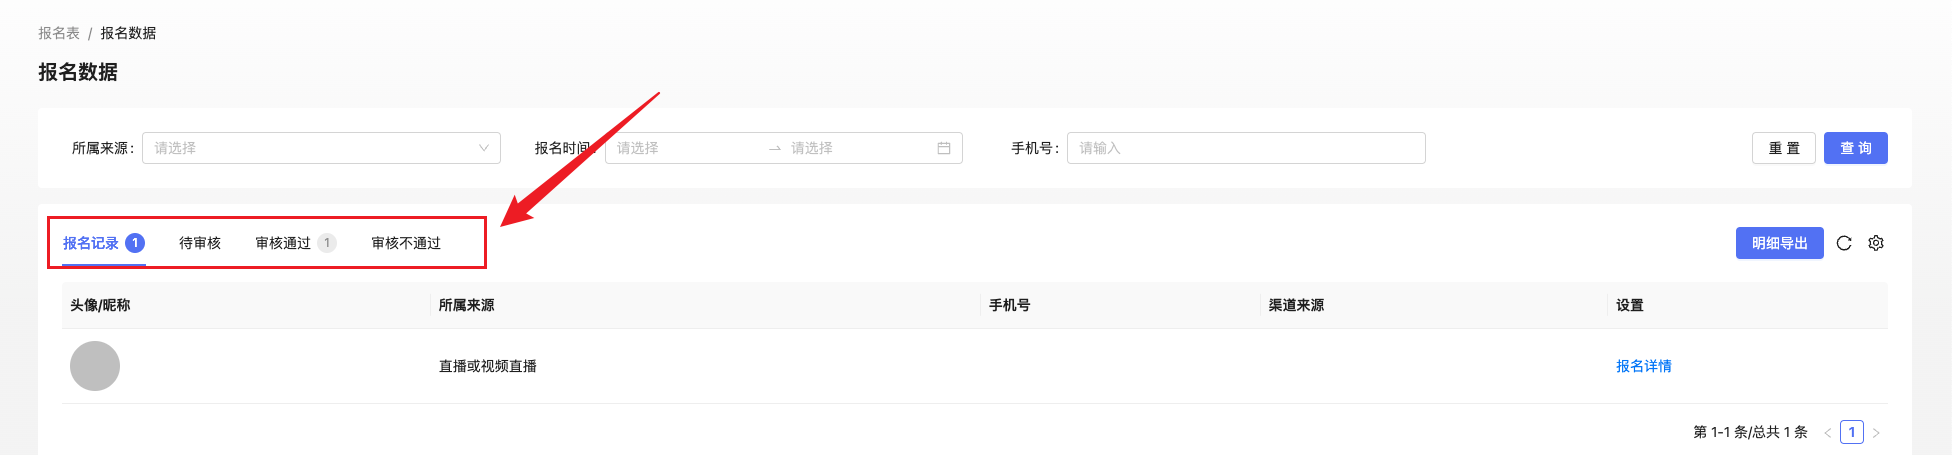The width and height of the screenshot is (1952, 455).
Task: Click the calendar icon in 报名时间 field
Action: pyautogui.click(x=943, y=148)
